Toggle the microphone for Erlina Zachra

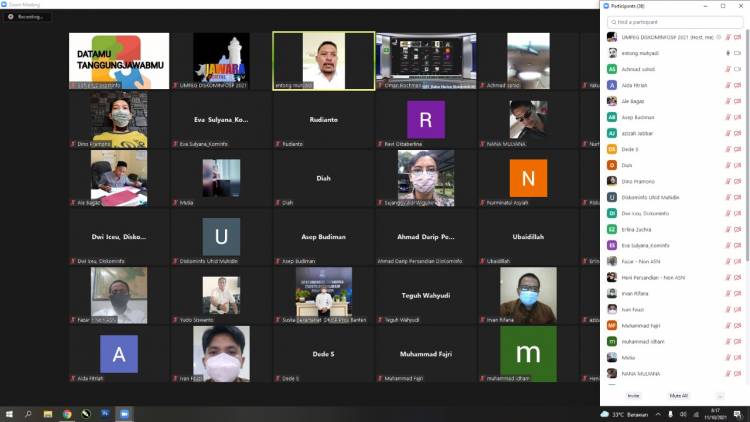727,229
